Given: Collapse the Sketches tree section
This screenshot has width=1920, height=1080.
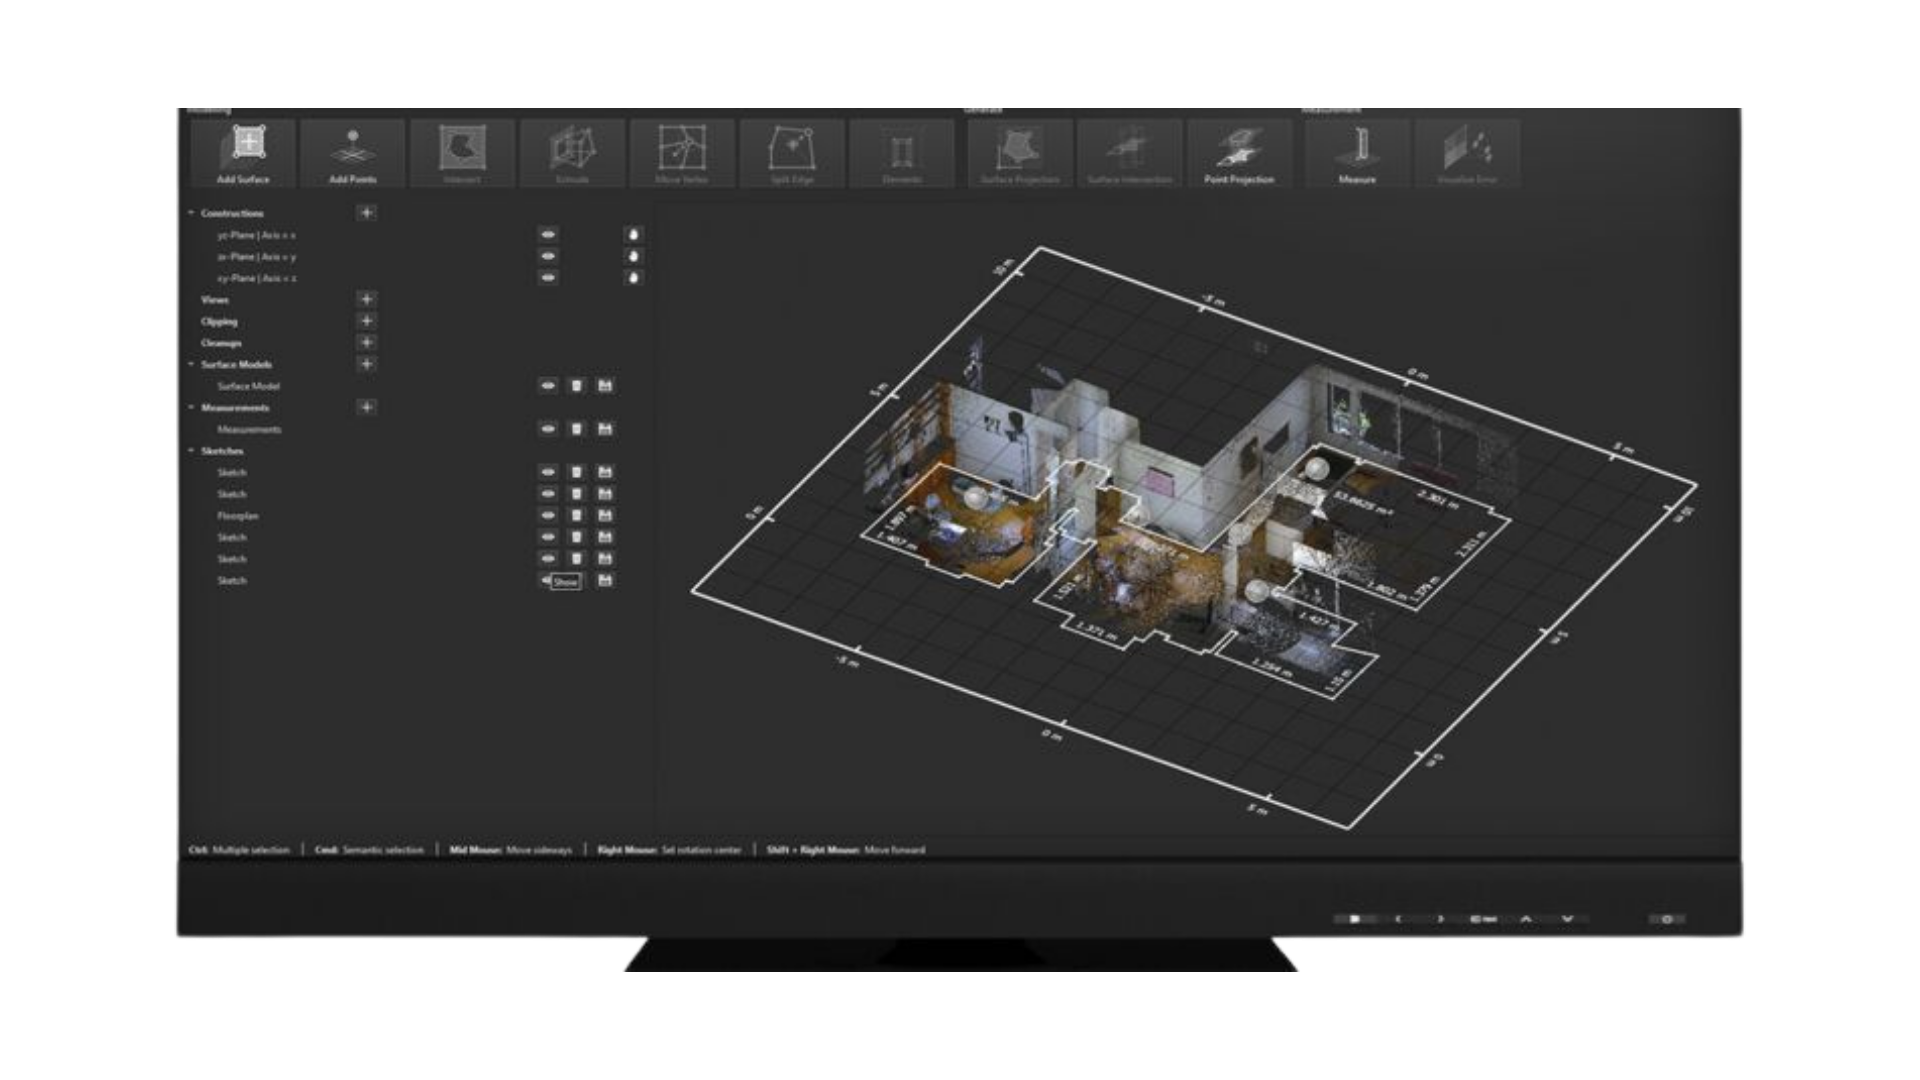Looking at the screenshot, I should coord(192,451).
